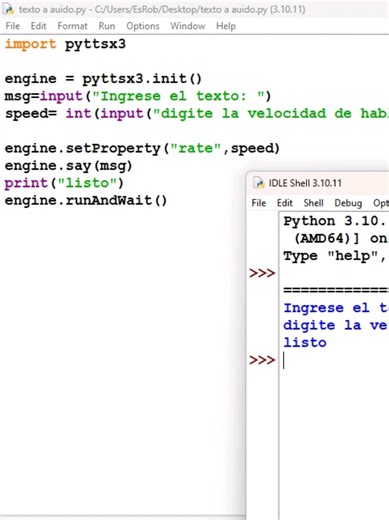Open the Window menu in the editor
The height and width of the screenshot is (520, 389).
188,26
